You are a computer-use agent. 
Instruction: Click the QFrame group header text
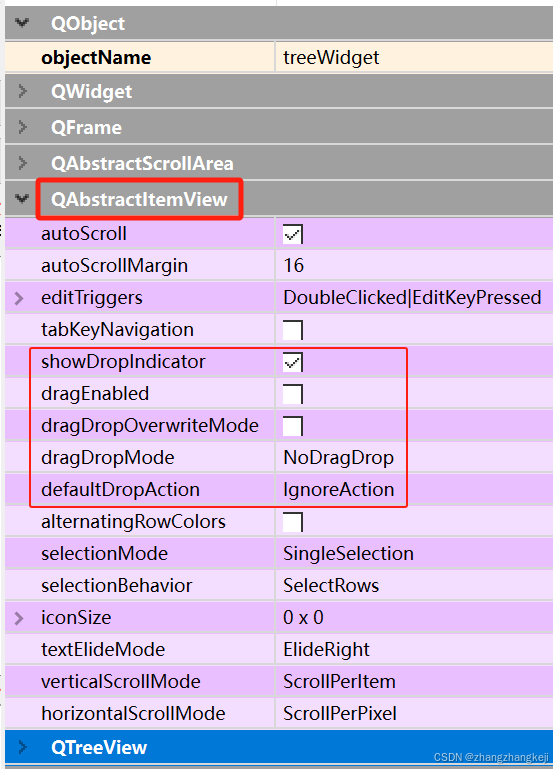coord(86,128)
